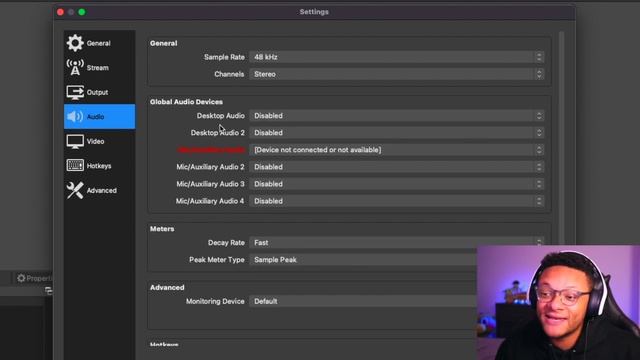Image resolution: width=640 pixels, height=360 pixels.
Task: Click the Audio speaker icon
Action: [75, 117]
